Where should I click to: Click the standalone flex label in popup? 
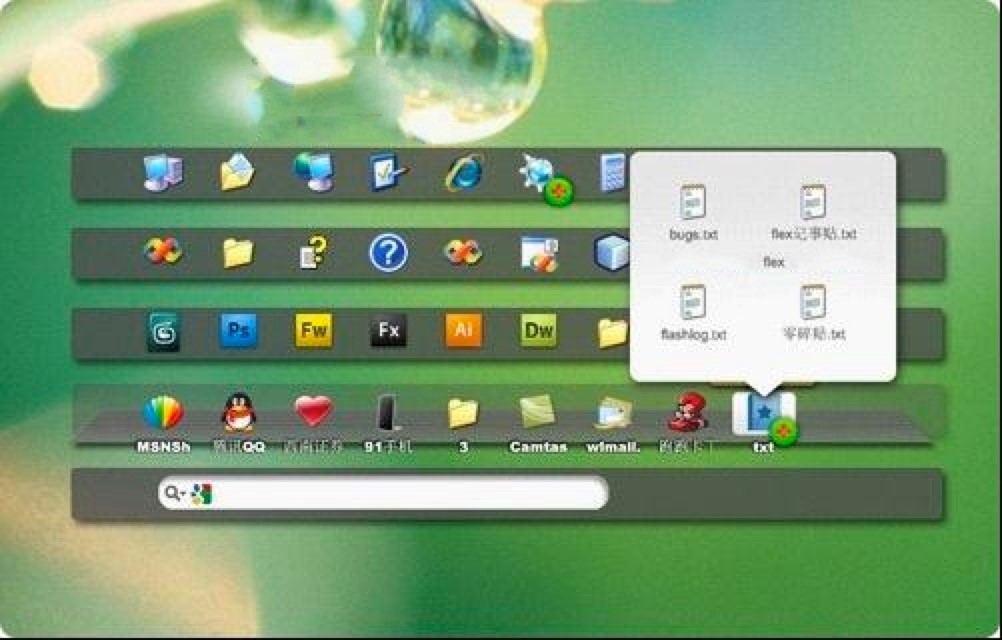point(774,262)
